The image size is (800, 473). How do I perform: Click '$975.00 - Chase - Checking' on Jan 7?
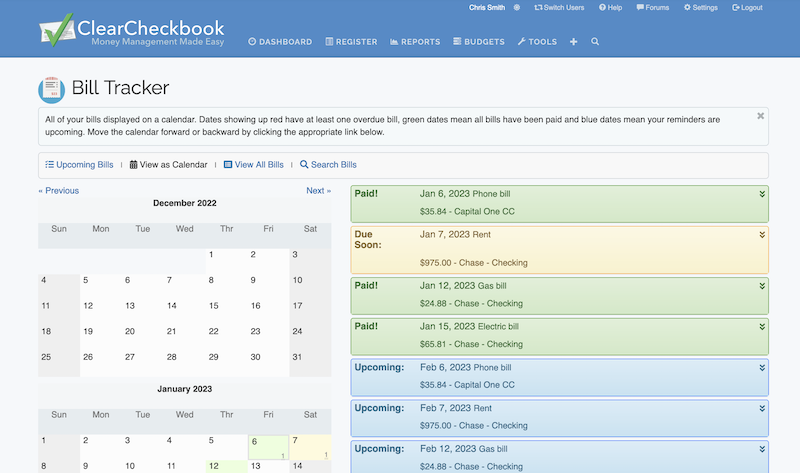(x=473, y=263)
